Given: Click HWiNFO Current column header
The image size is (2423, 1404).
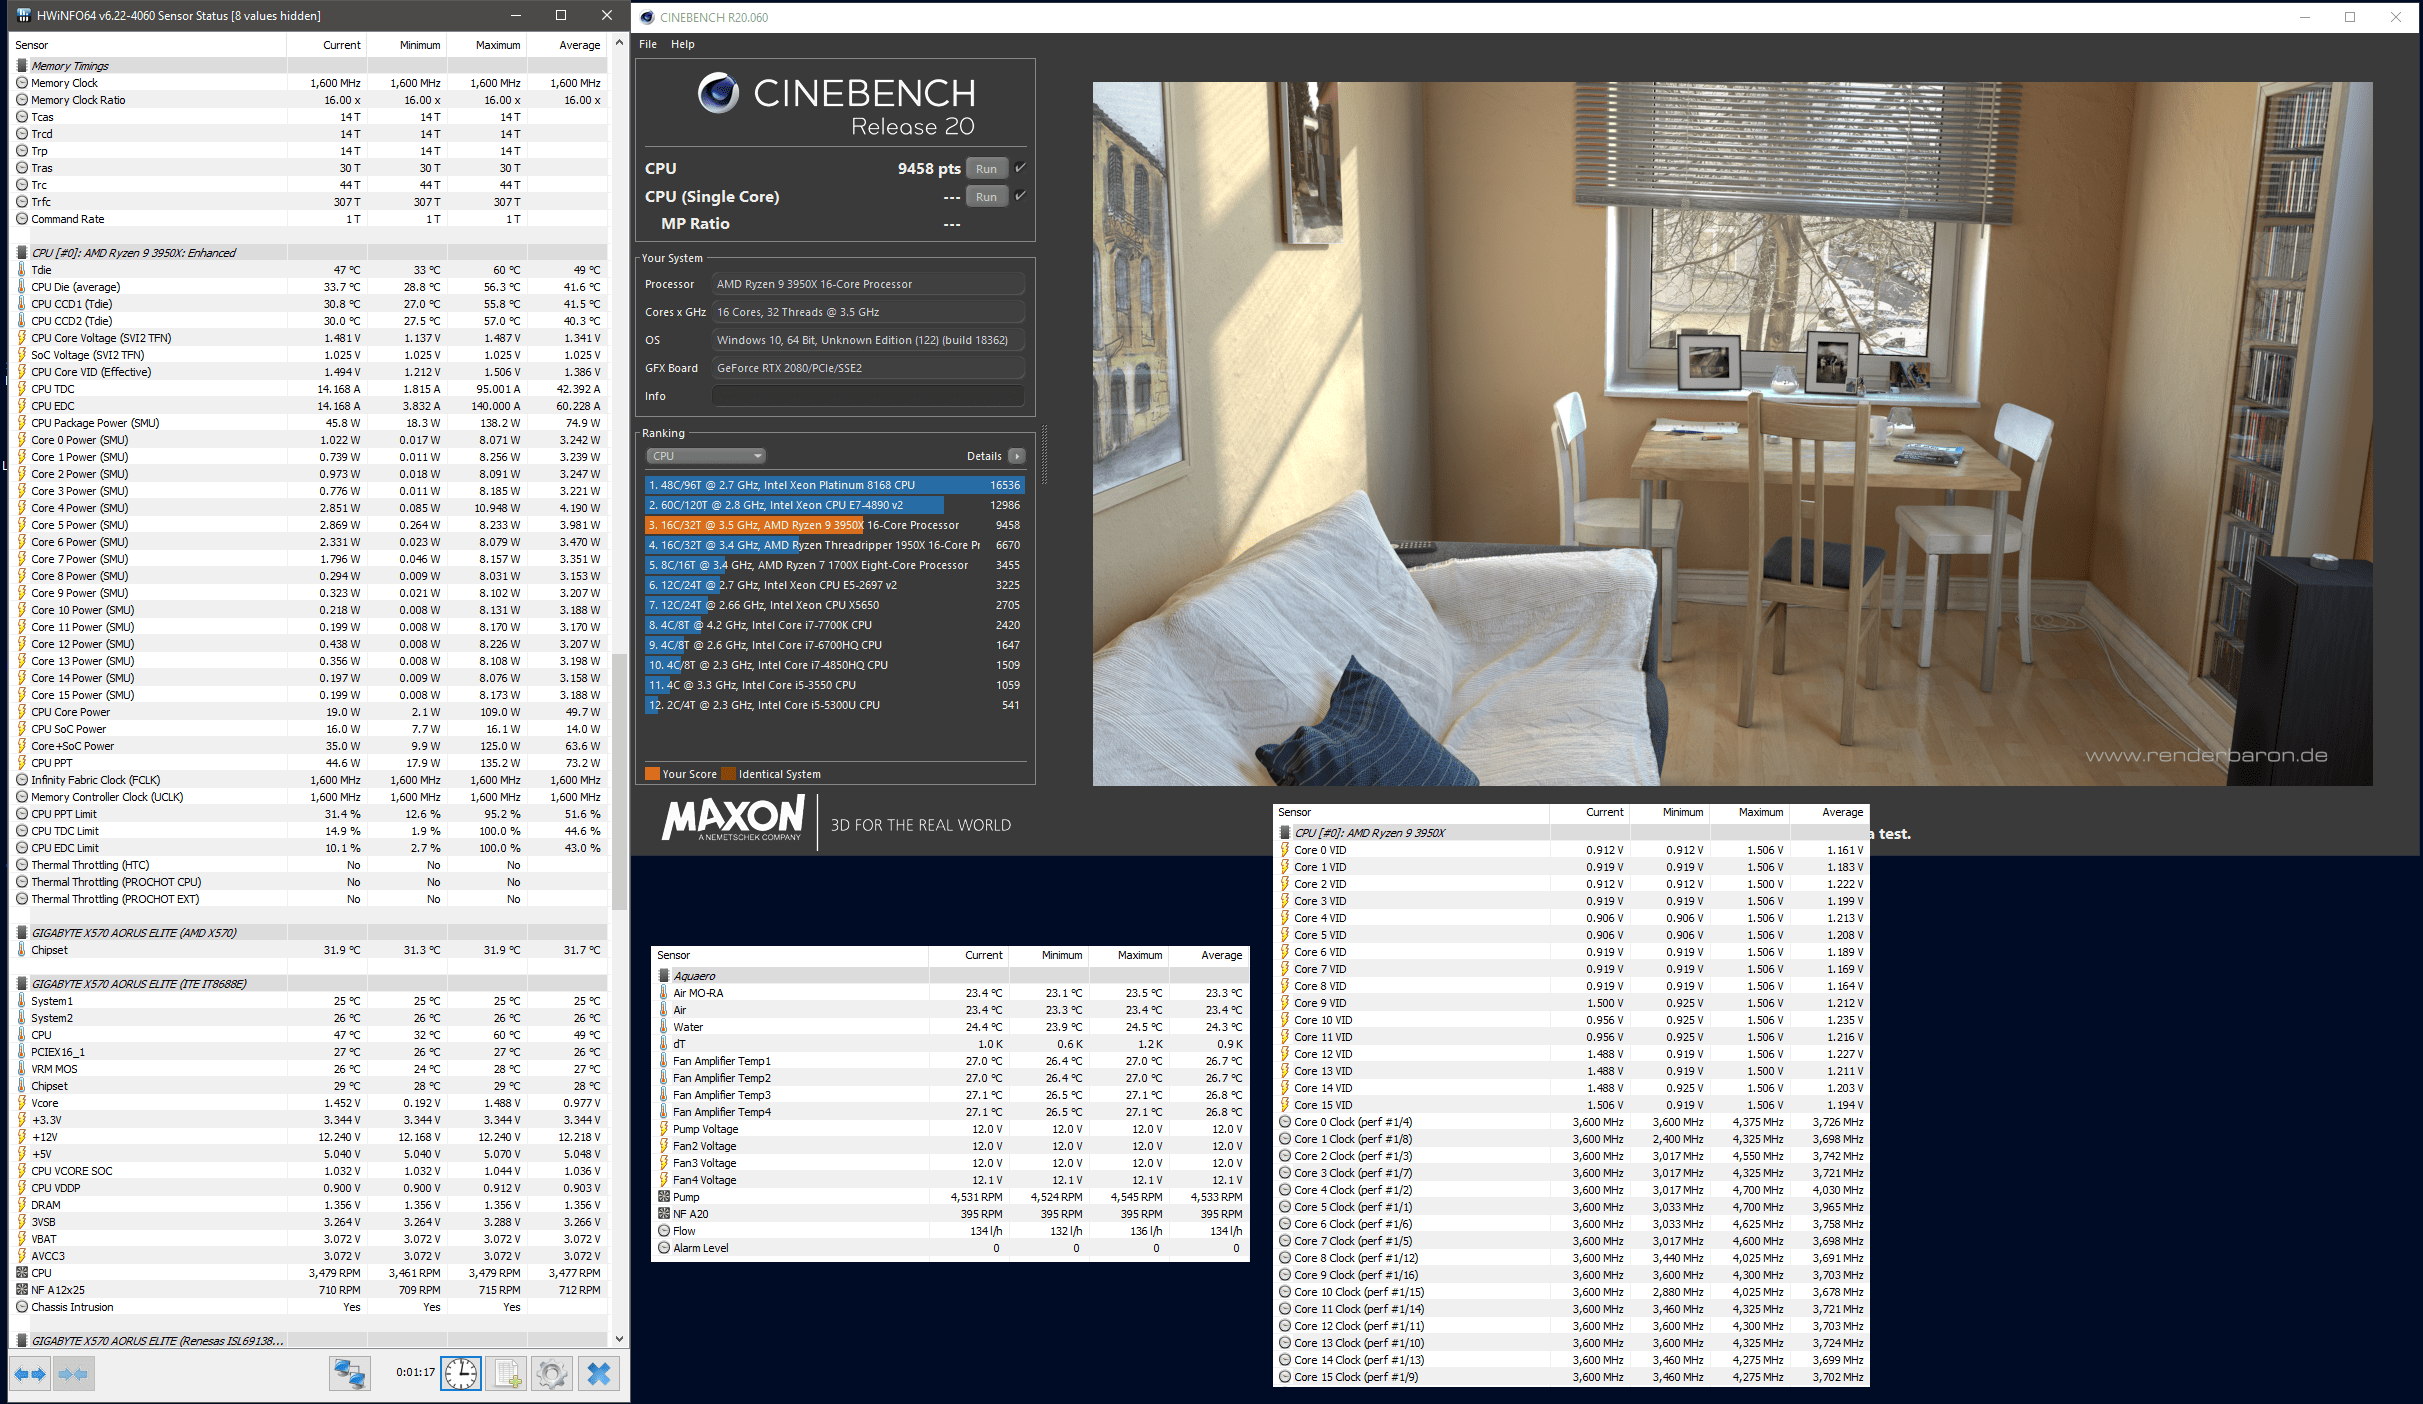Looking at the screenshot, I should click(327, 45).
